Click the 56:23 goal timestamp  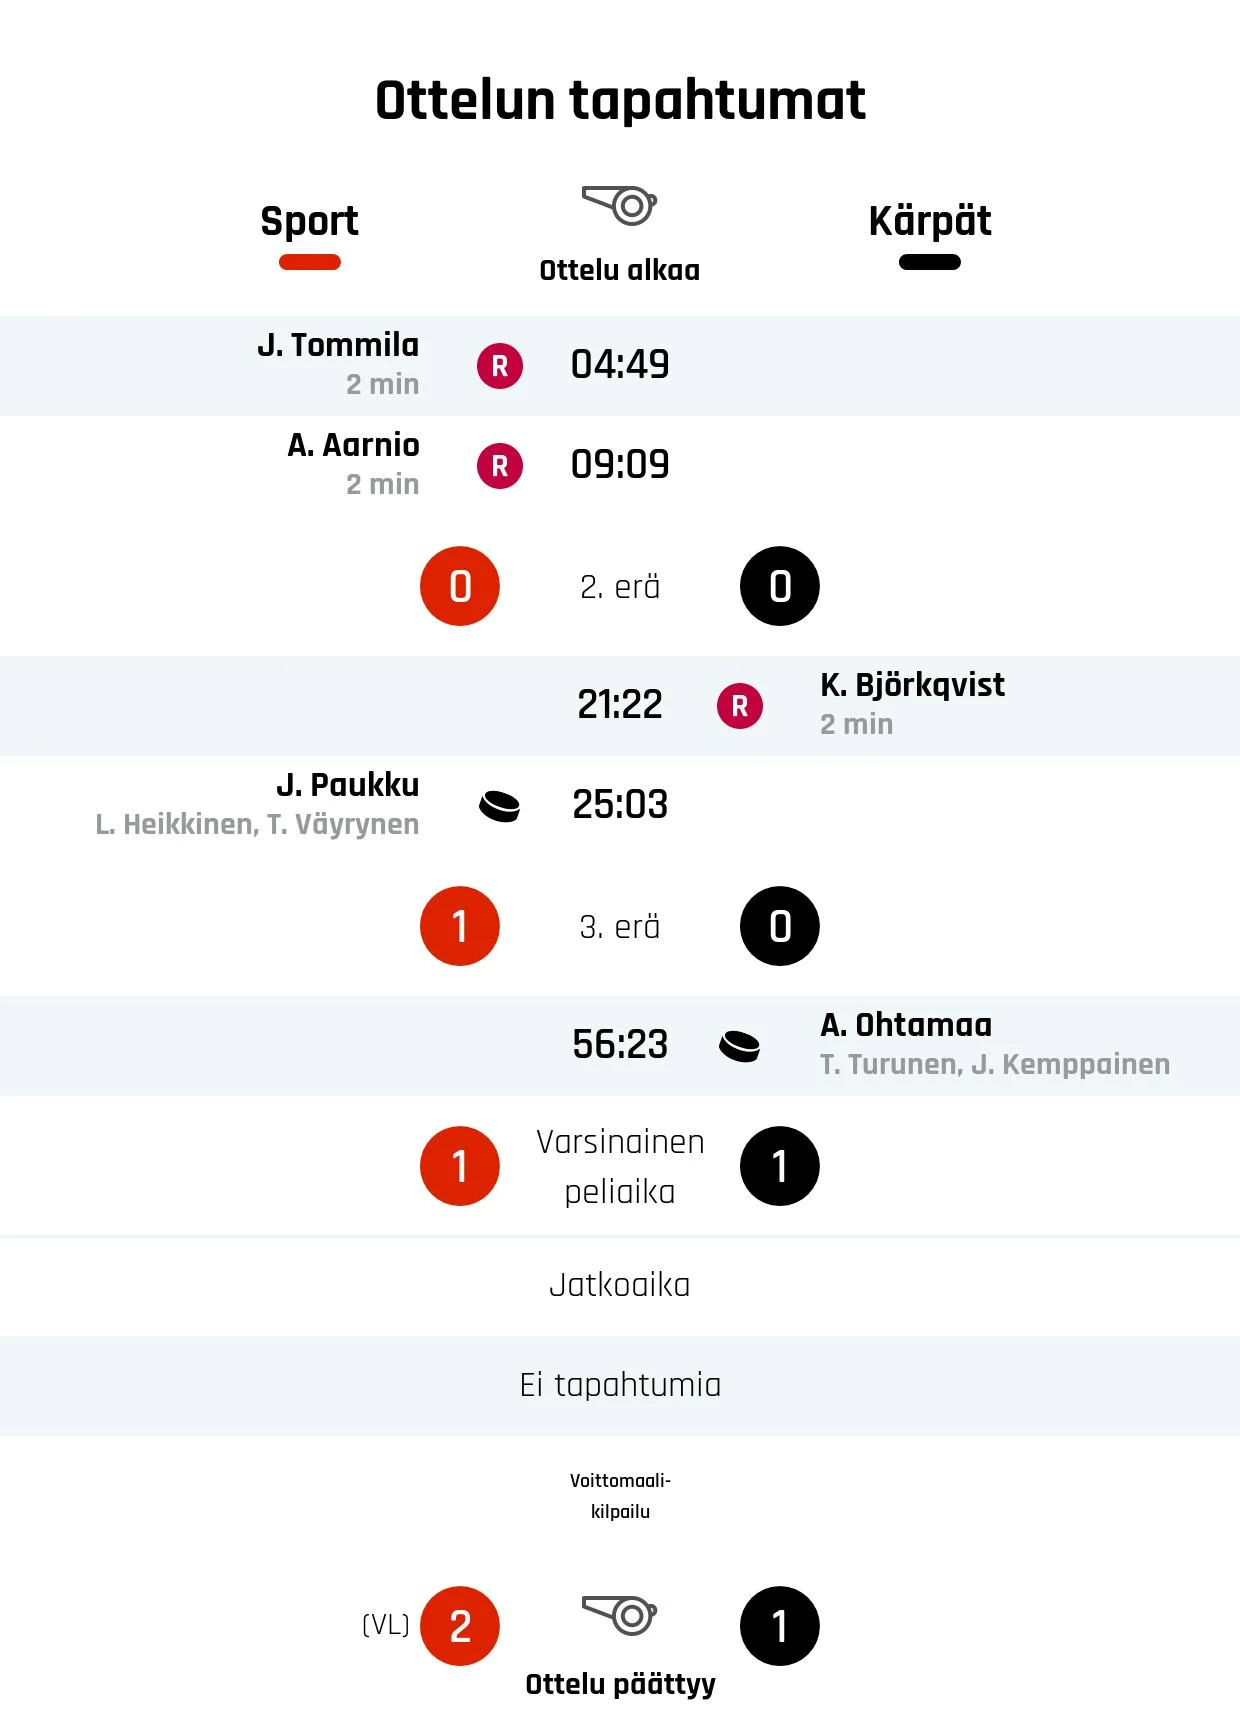point(620,1045)
